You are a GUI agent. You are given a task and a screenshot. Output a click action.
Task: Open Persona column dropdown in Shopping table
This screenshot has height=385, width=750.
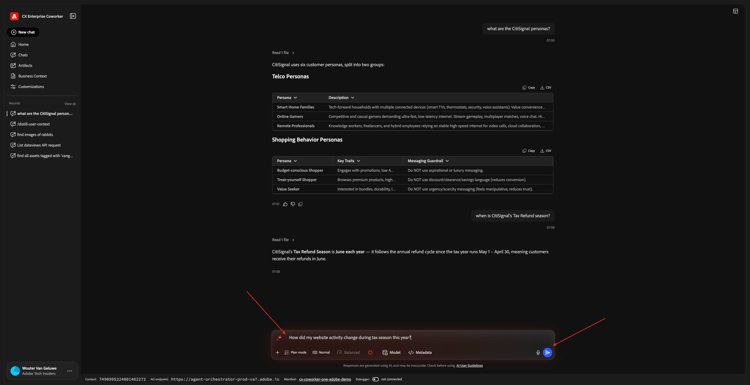point(295,161)
